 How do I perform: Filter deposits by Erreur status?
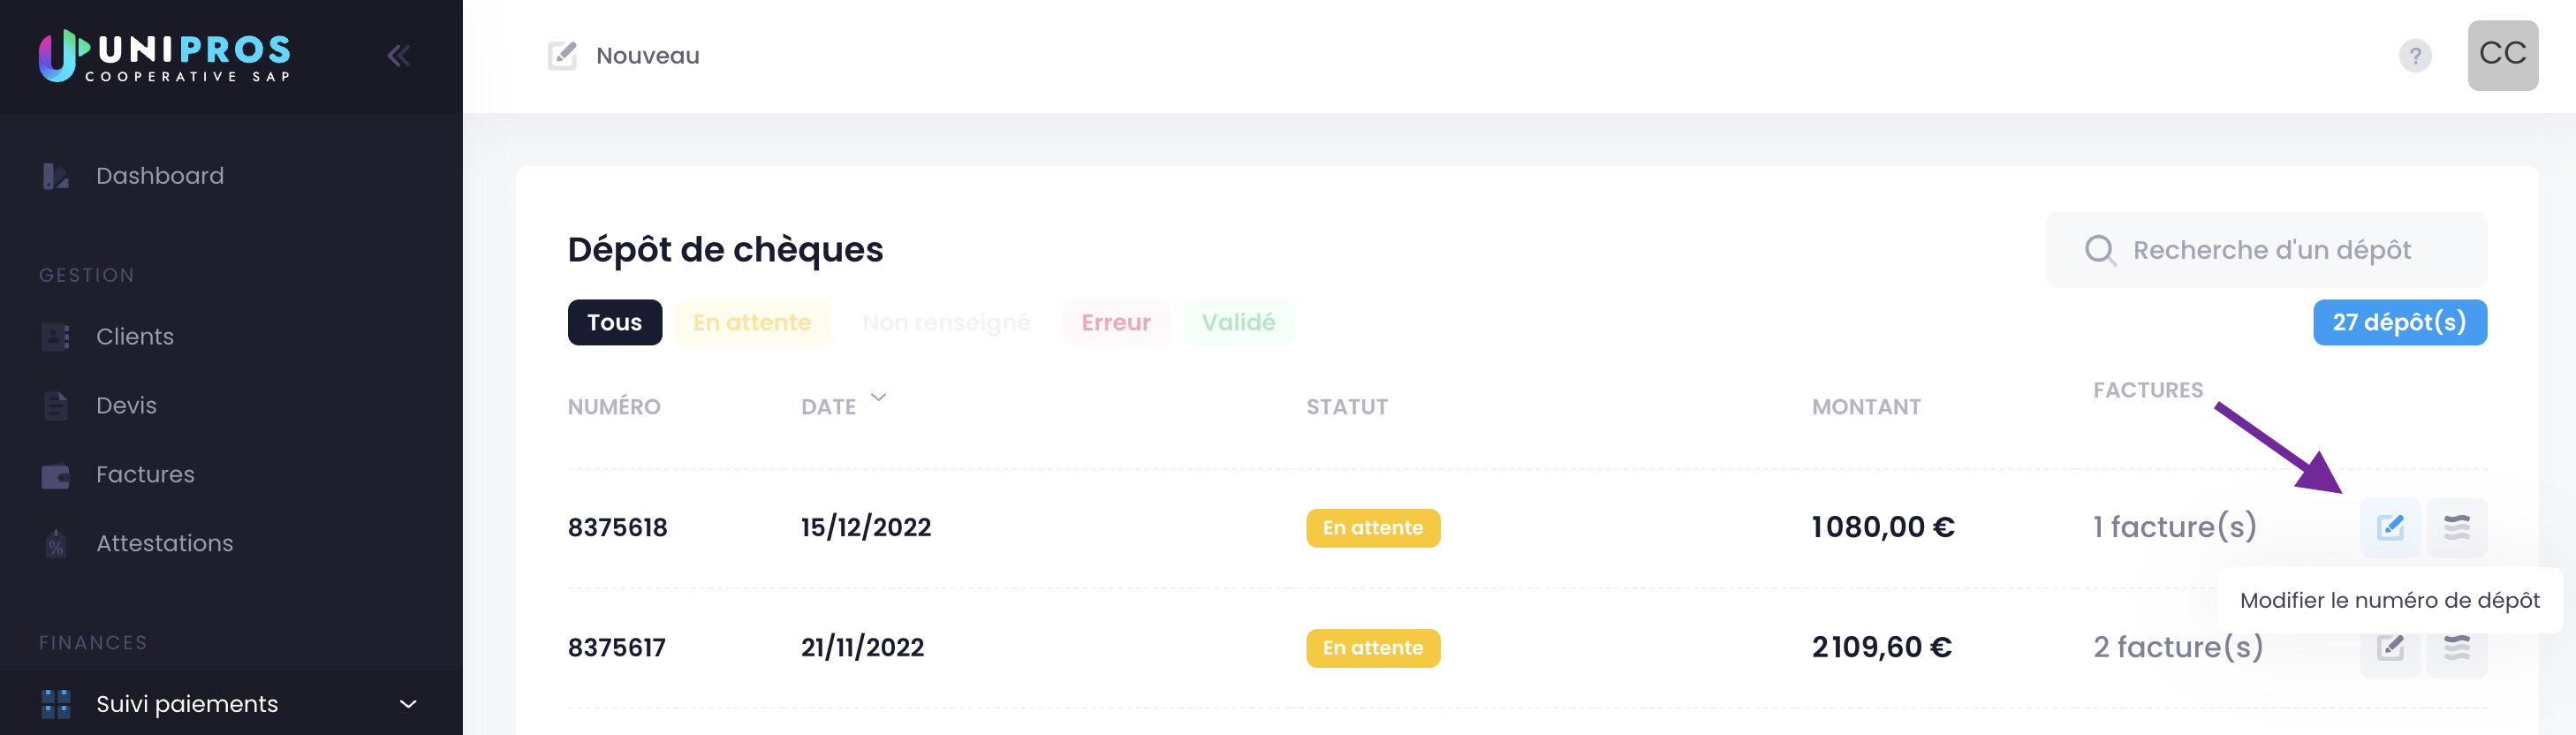coord(1116,323)
